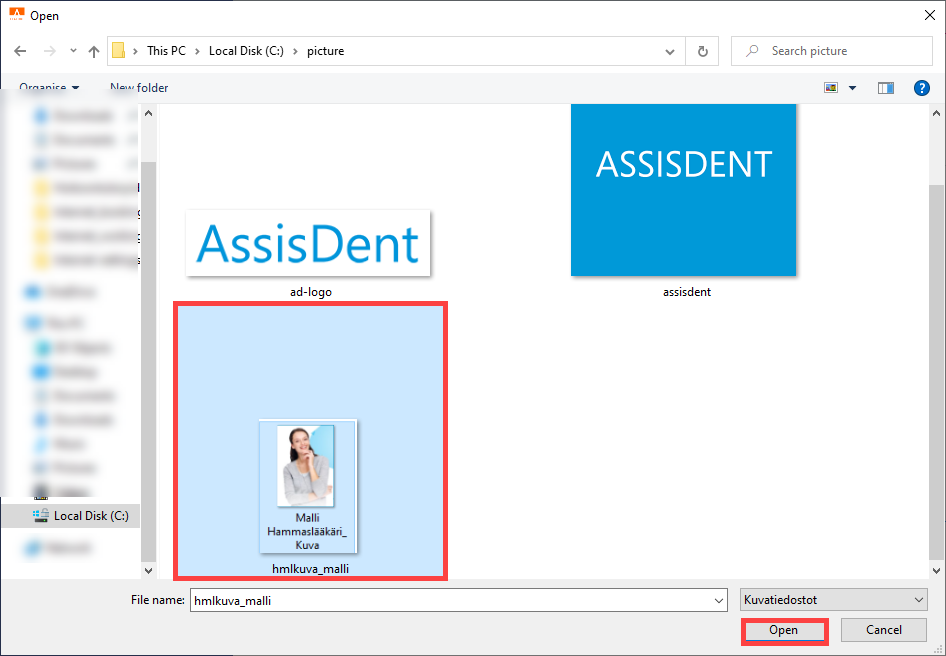Viewport: 946px width, 656px height.
Task: Select Local Disk (C:) in the breadcrumb
Action: [246, 51]
